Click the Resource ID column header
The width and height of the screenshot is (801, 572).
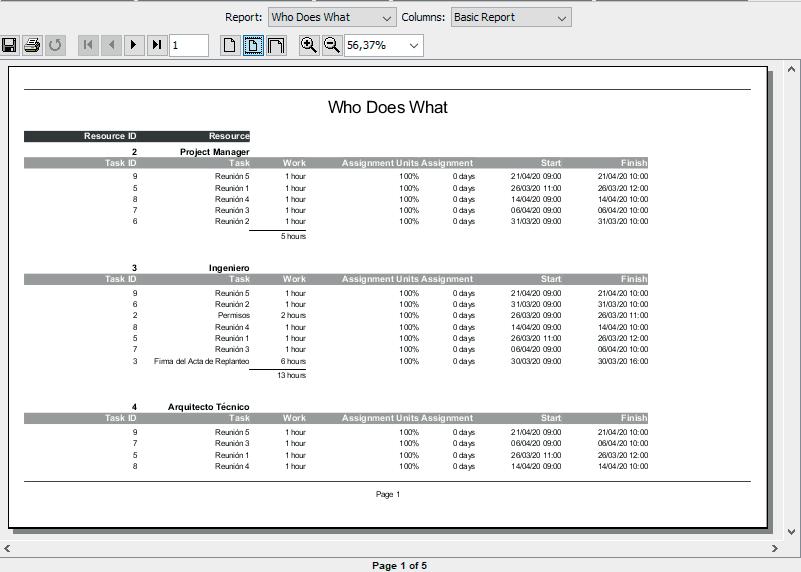click(110, 136)
